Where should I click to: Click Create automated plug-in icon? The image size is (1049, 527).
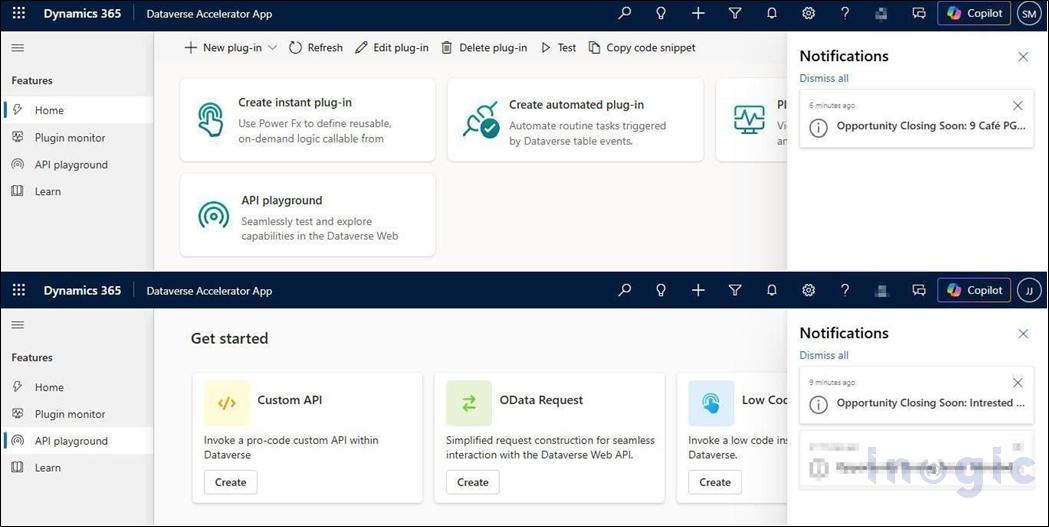coord(481,119)
